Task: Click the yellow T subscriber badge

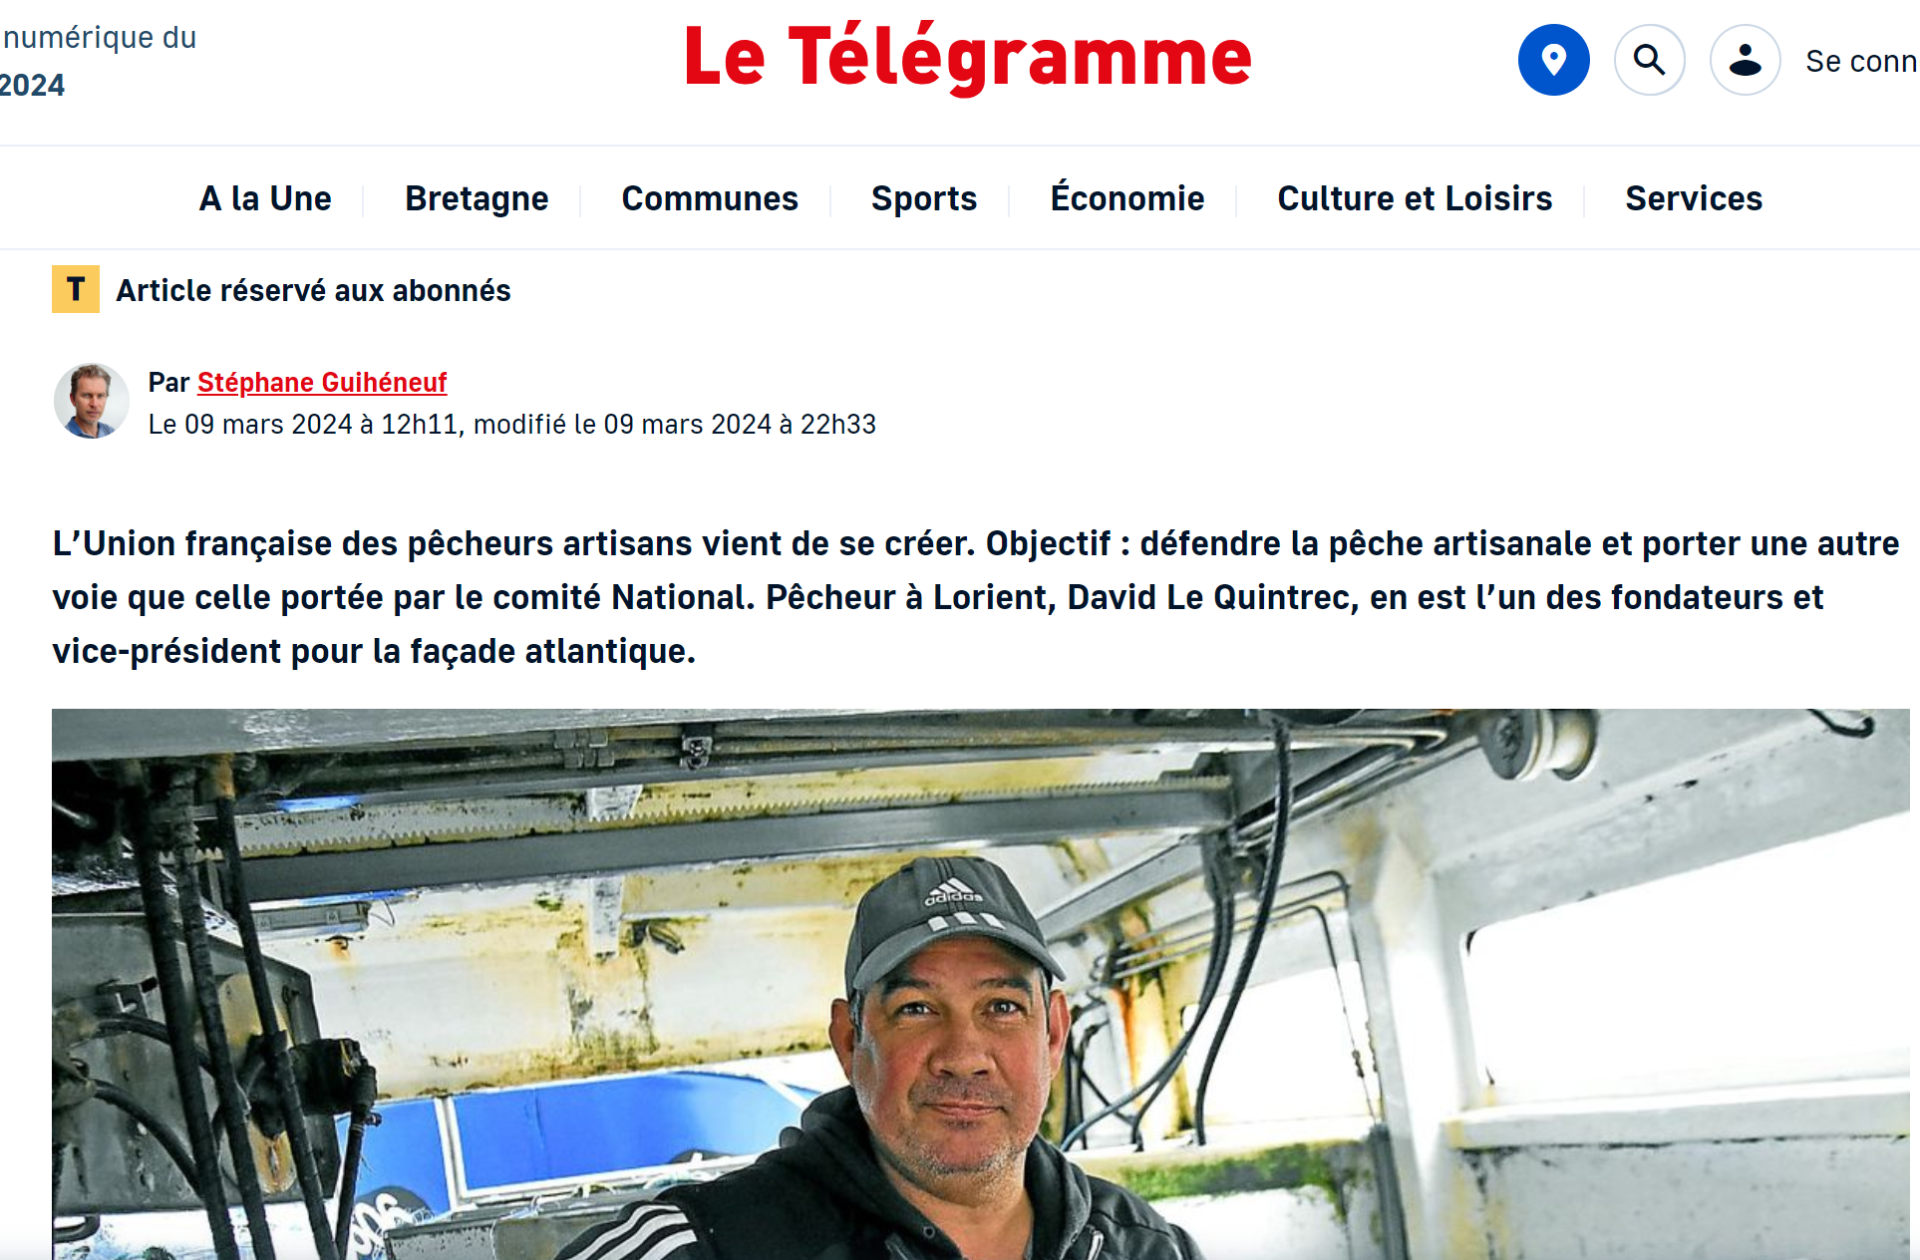Action: pyautogui.click(x=76, y=289)
